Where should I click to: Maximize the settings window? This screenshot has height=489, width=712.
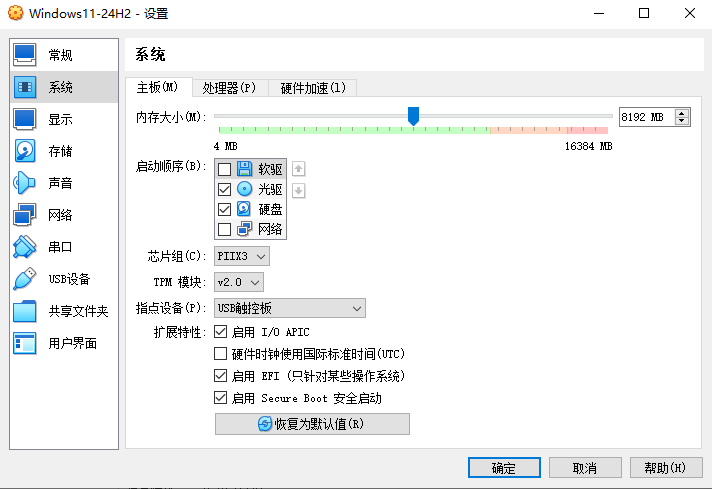[644, 13]
